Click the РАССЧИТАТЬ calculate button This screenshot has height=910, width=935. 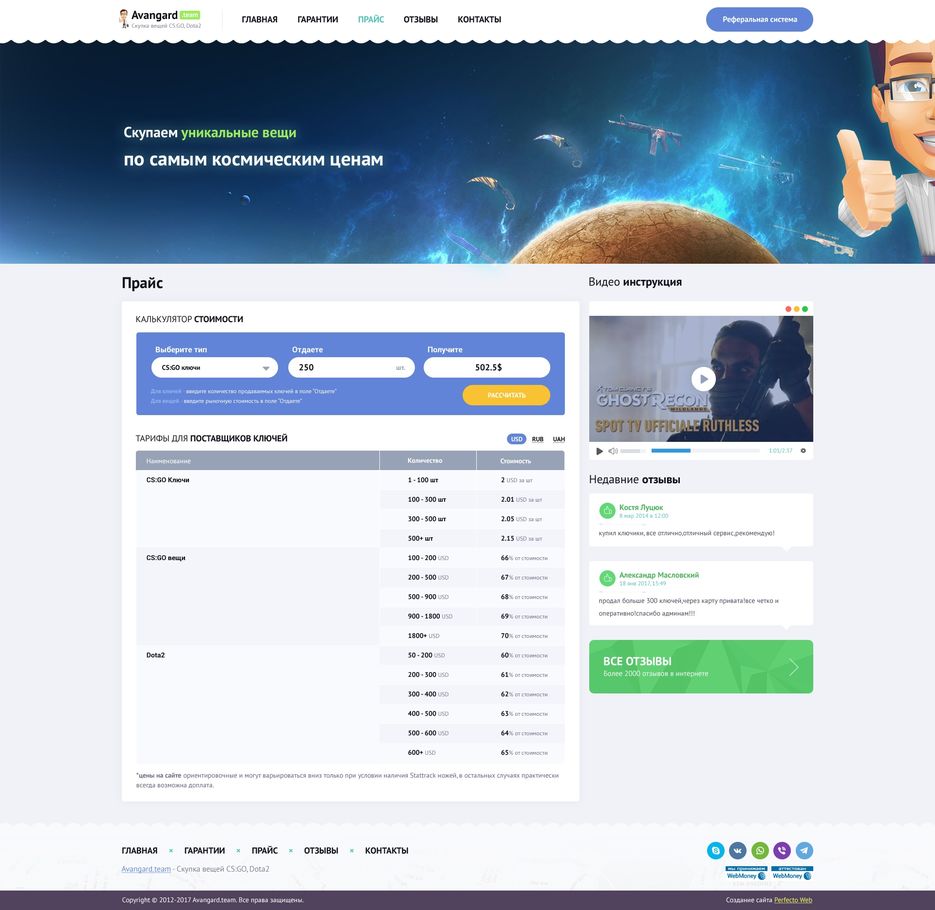[506, 395]
